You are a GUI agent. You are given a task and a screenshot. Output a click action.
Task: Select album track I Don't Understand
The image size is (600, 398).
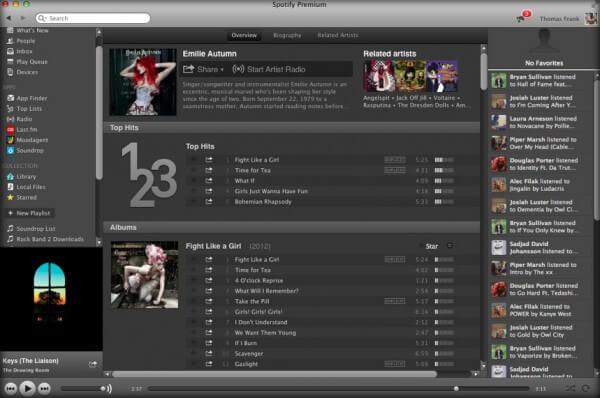point(321,322)
